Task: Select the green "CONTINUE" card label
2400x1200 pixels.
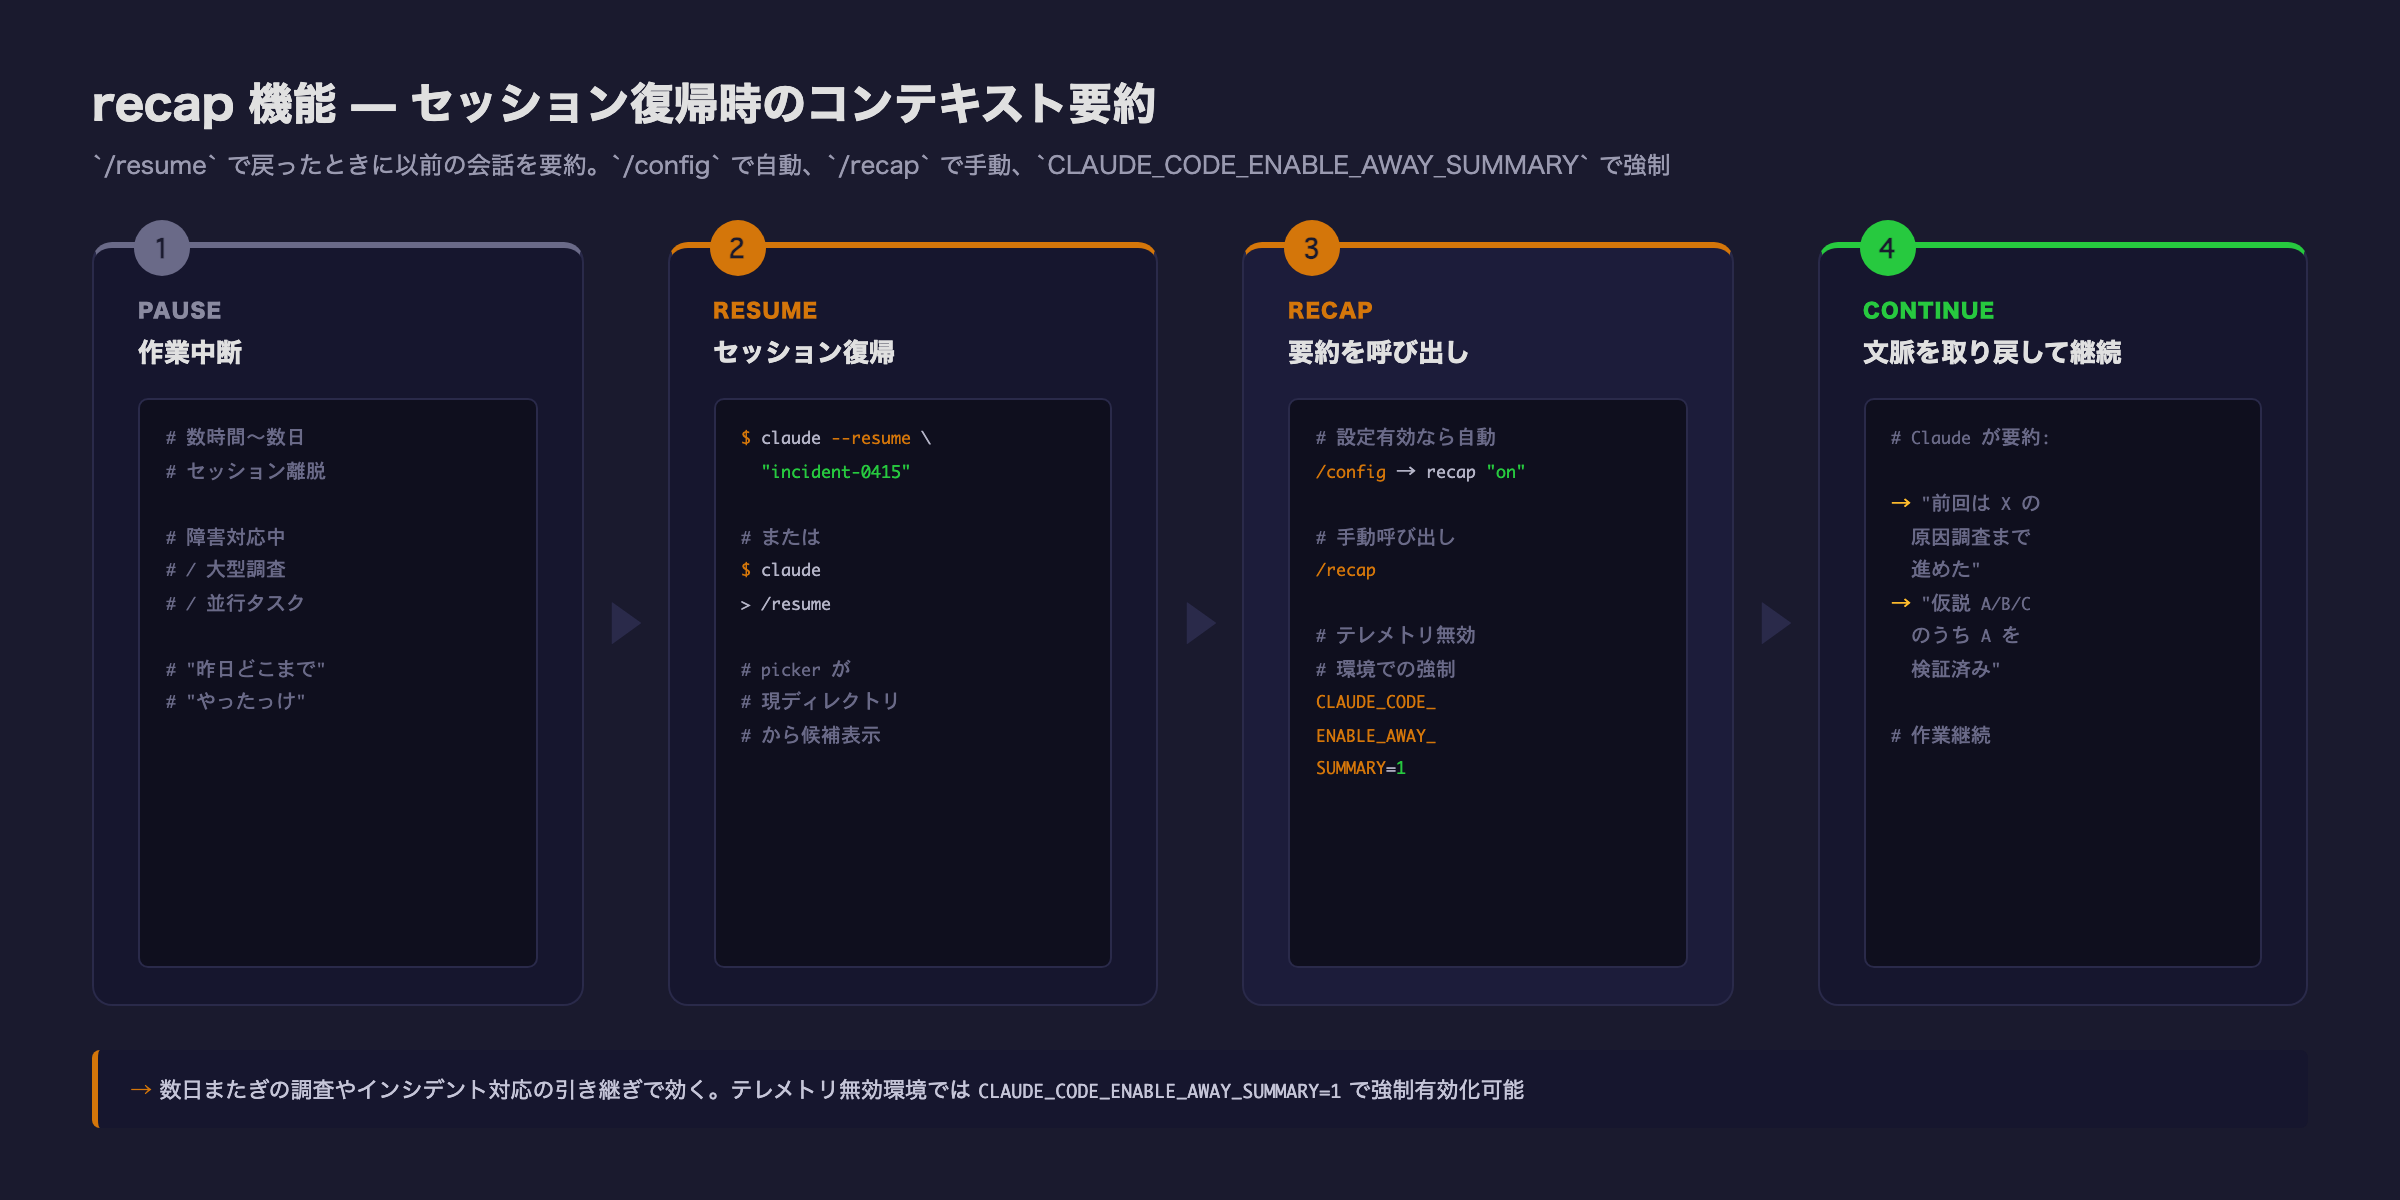Action: coord(1928,310)
